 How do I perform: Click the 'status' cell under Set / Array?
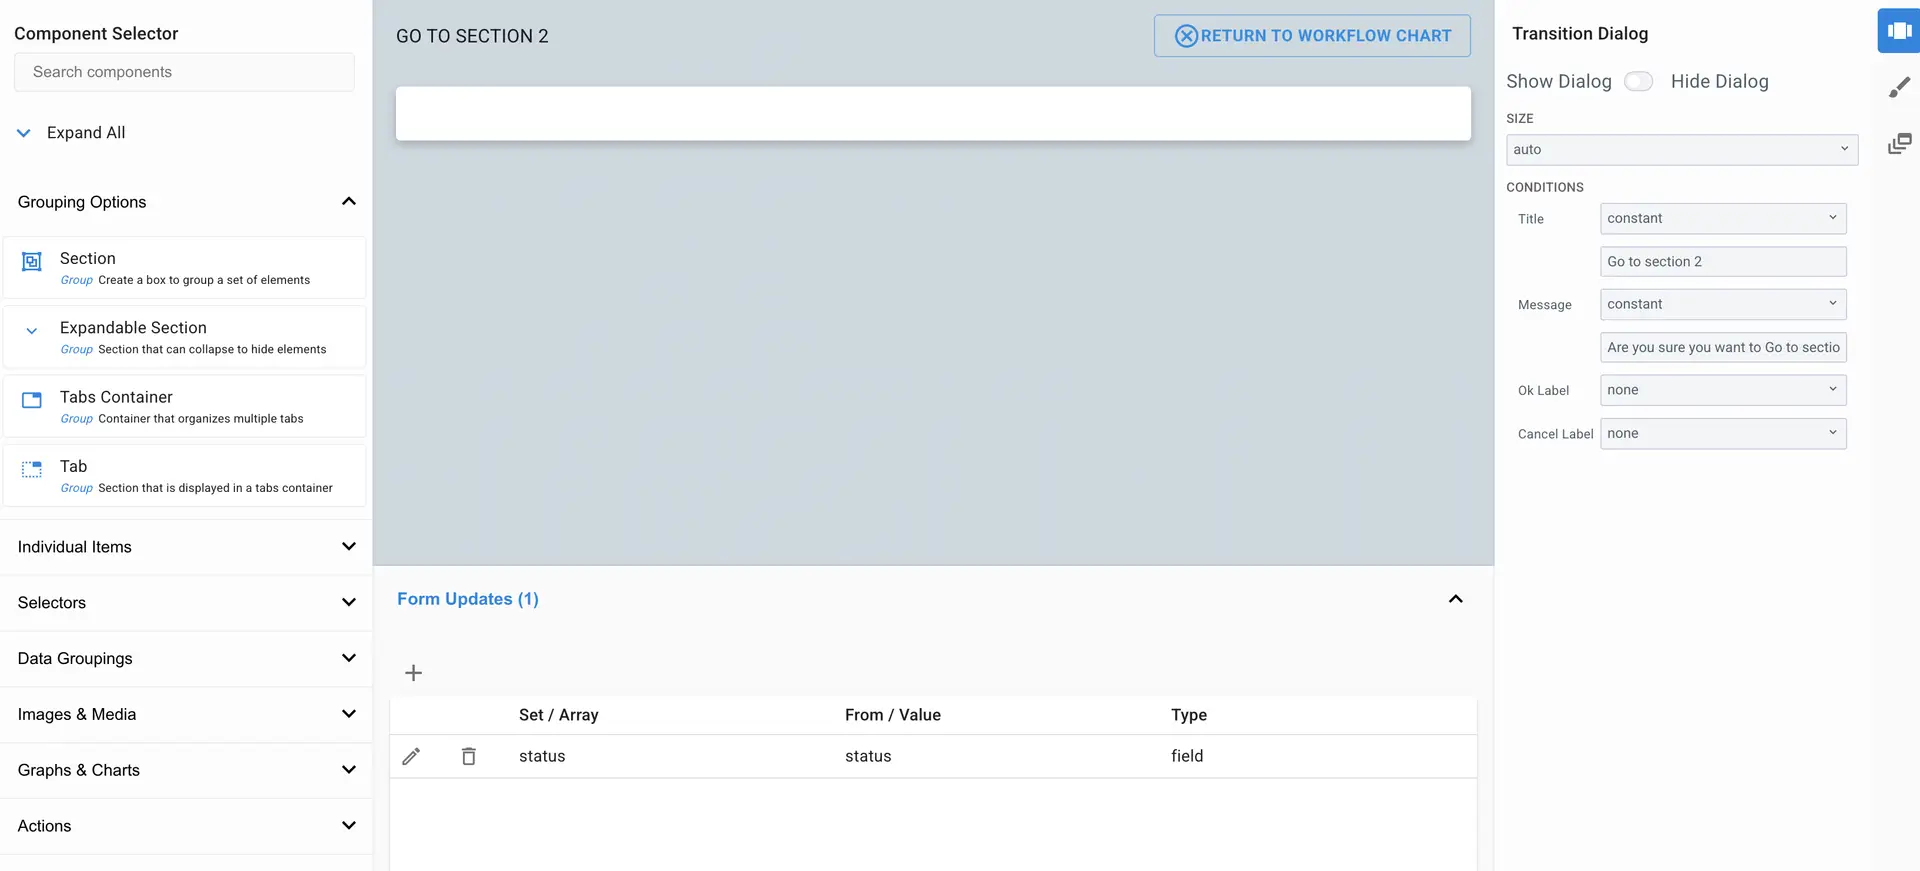click(x=542, y=756)
